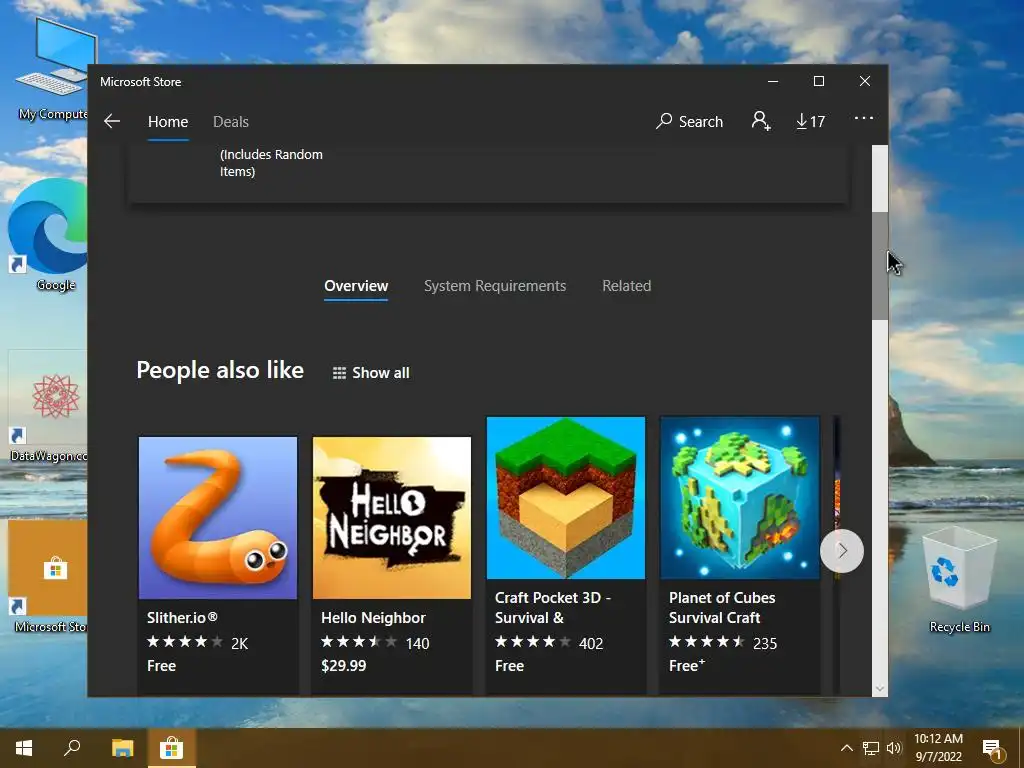Open the Slither.io game thumbnail
This screenshot has height=768, width=1024.
coord(218,518)
